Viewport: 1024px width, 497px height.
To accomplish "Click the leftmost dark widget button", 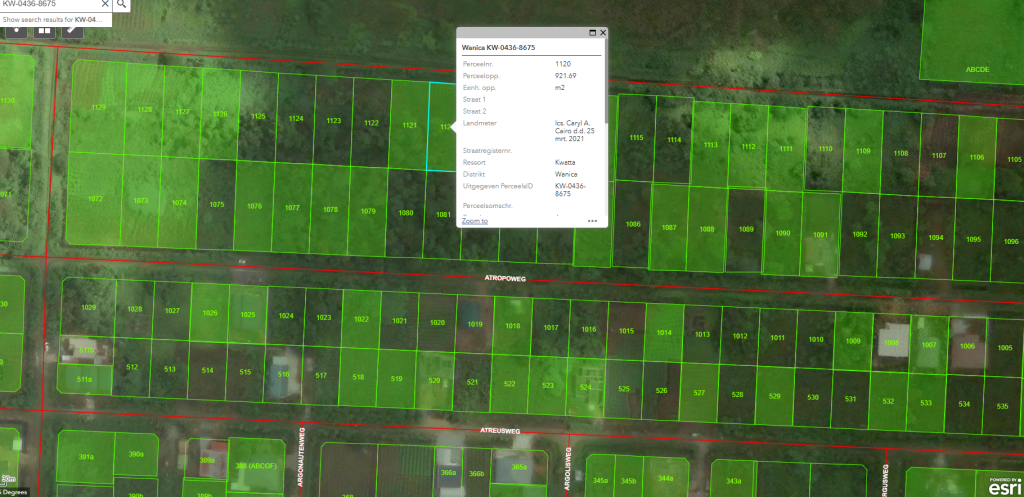I will [16, 29].
